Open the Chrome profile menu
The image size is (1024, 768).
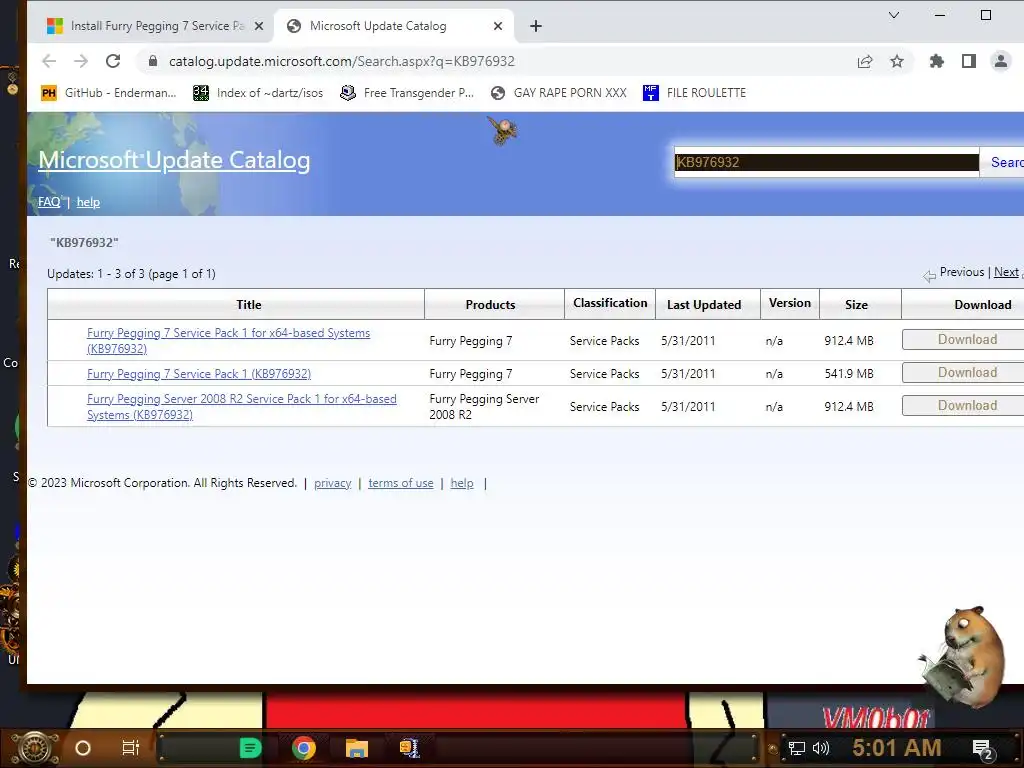1000,61
